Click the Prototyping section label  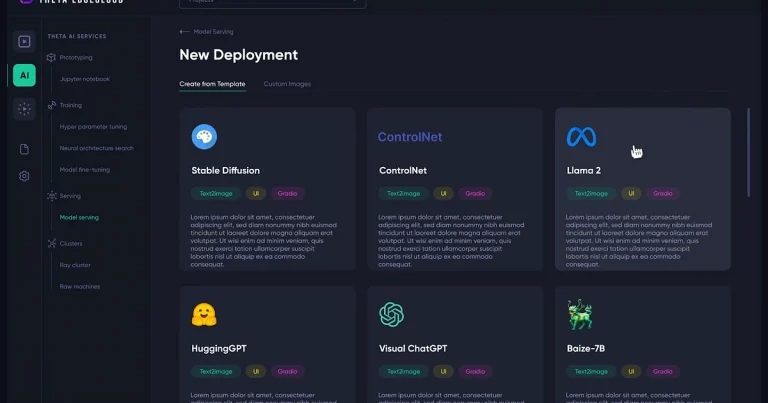(76, 57)
